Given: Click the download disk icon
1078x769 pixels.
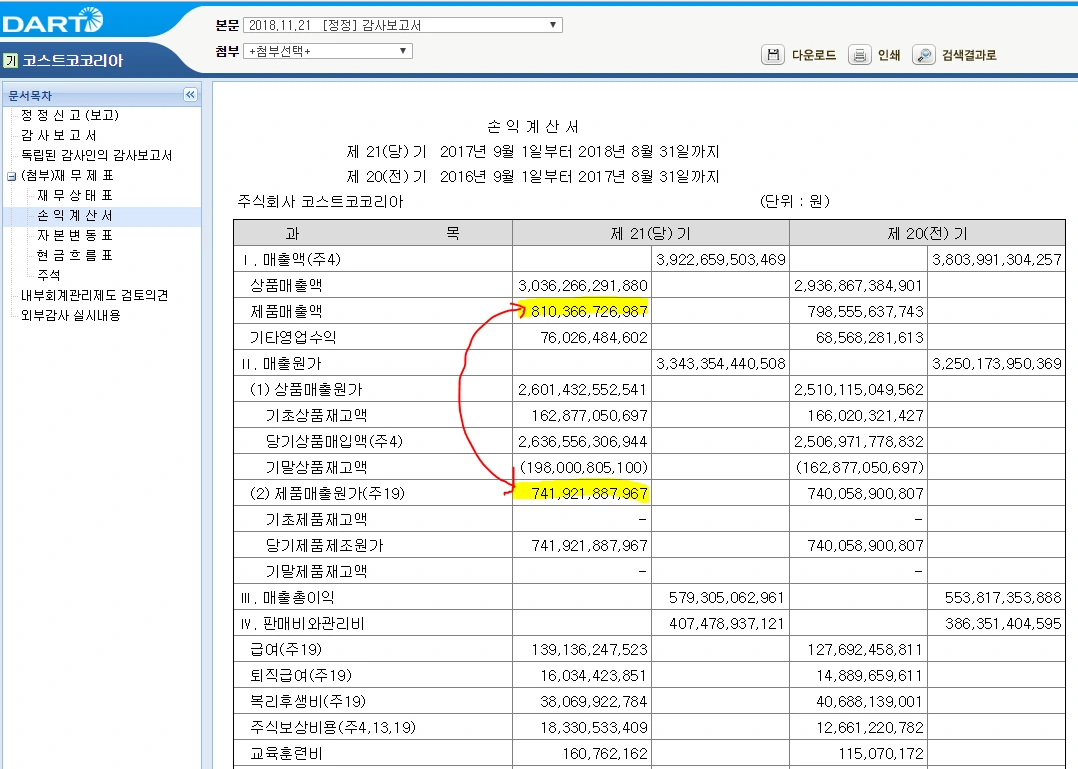Looking at the screenshot, I should click(x=773, y=55).
